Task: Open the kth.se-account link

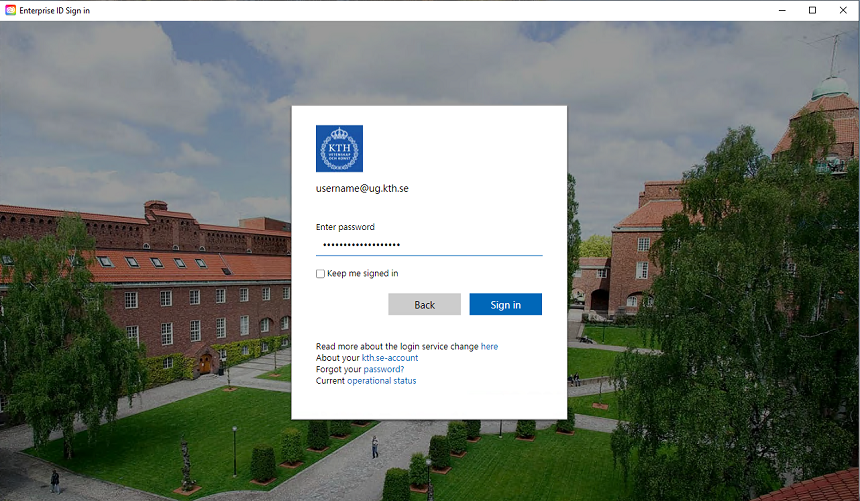Action: (390, 358)
